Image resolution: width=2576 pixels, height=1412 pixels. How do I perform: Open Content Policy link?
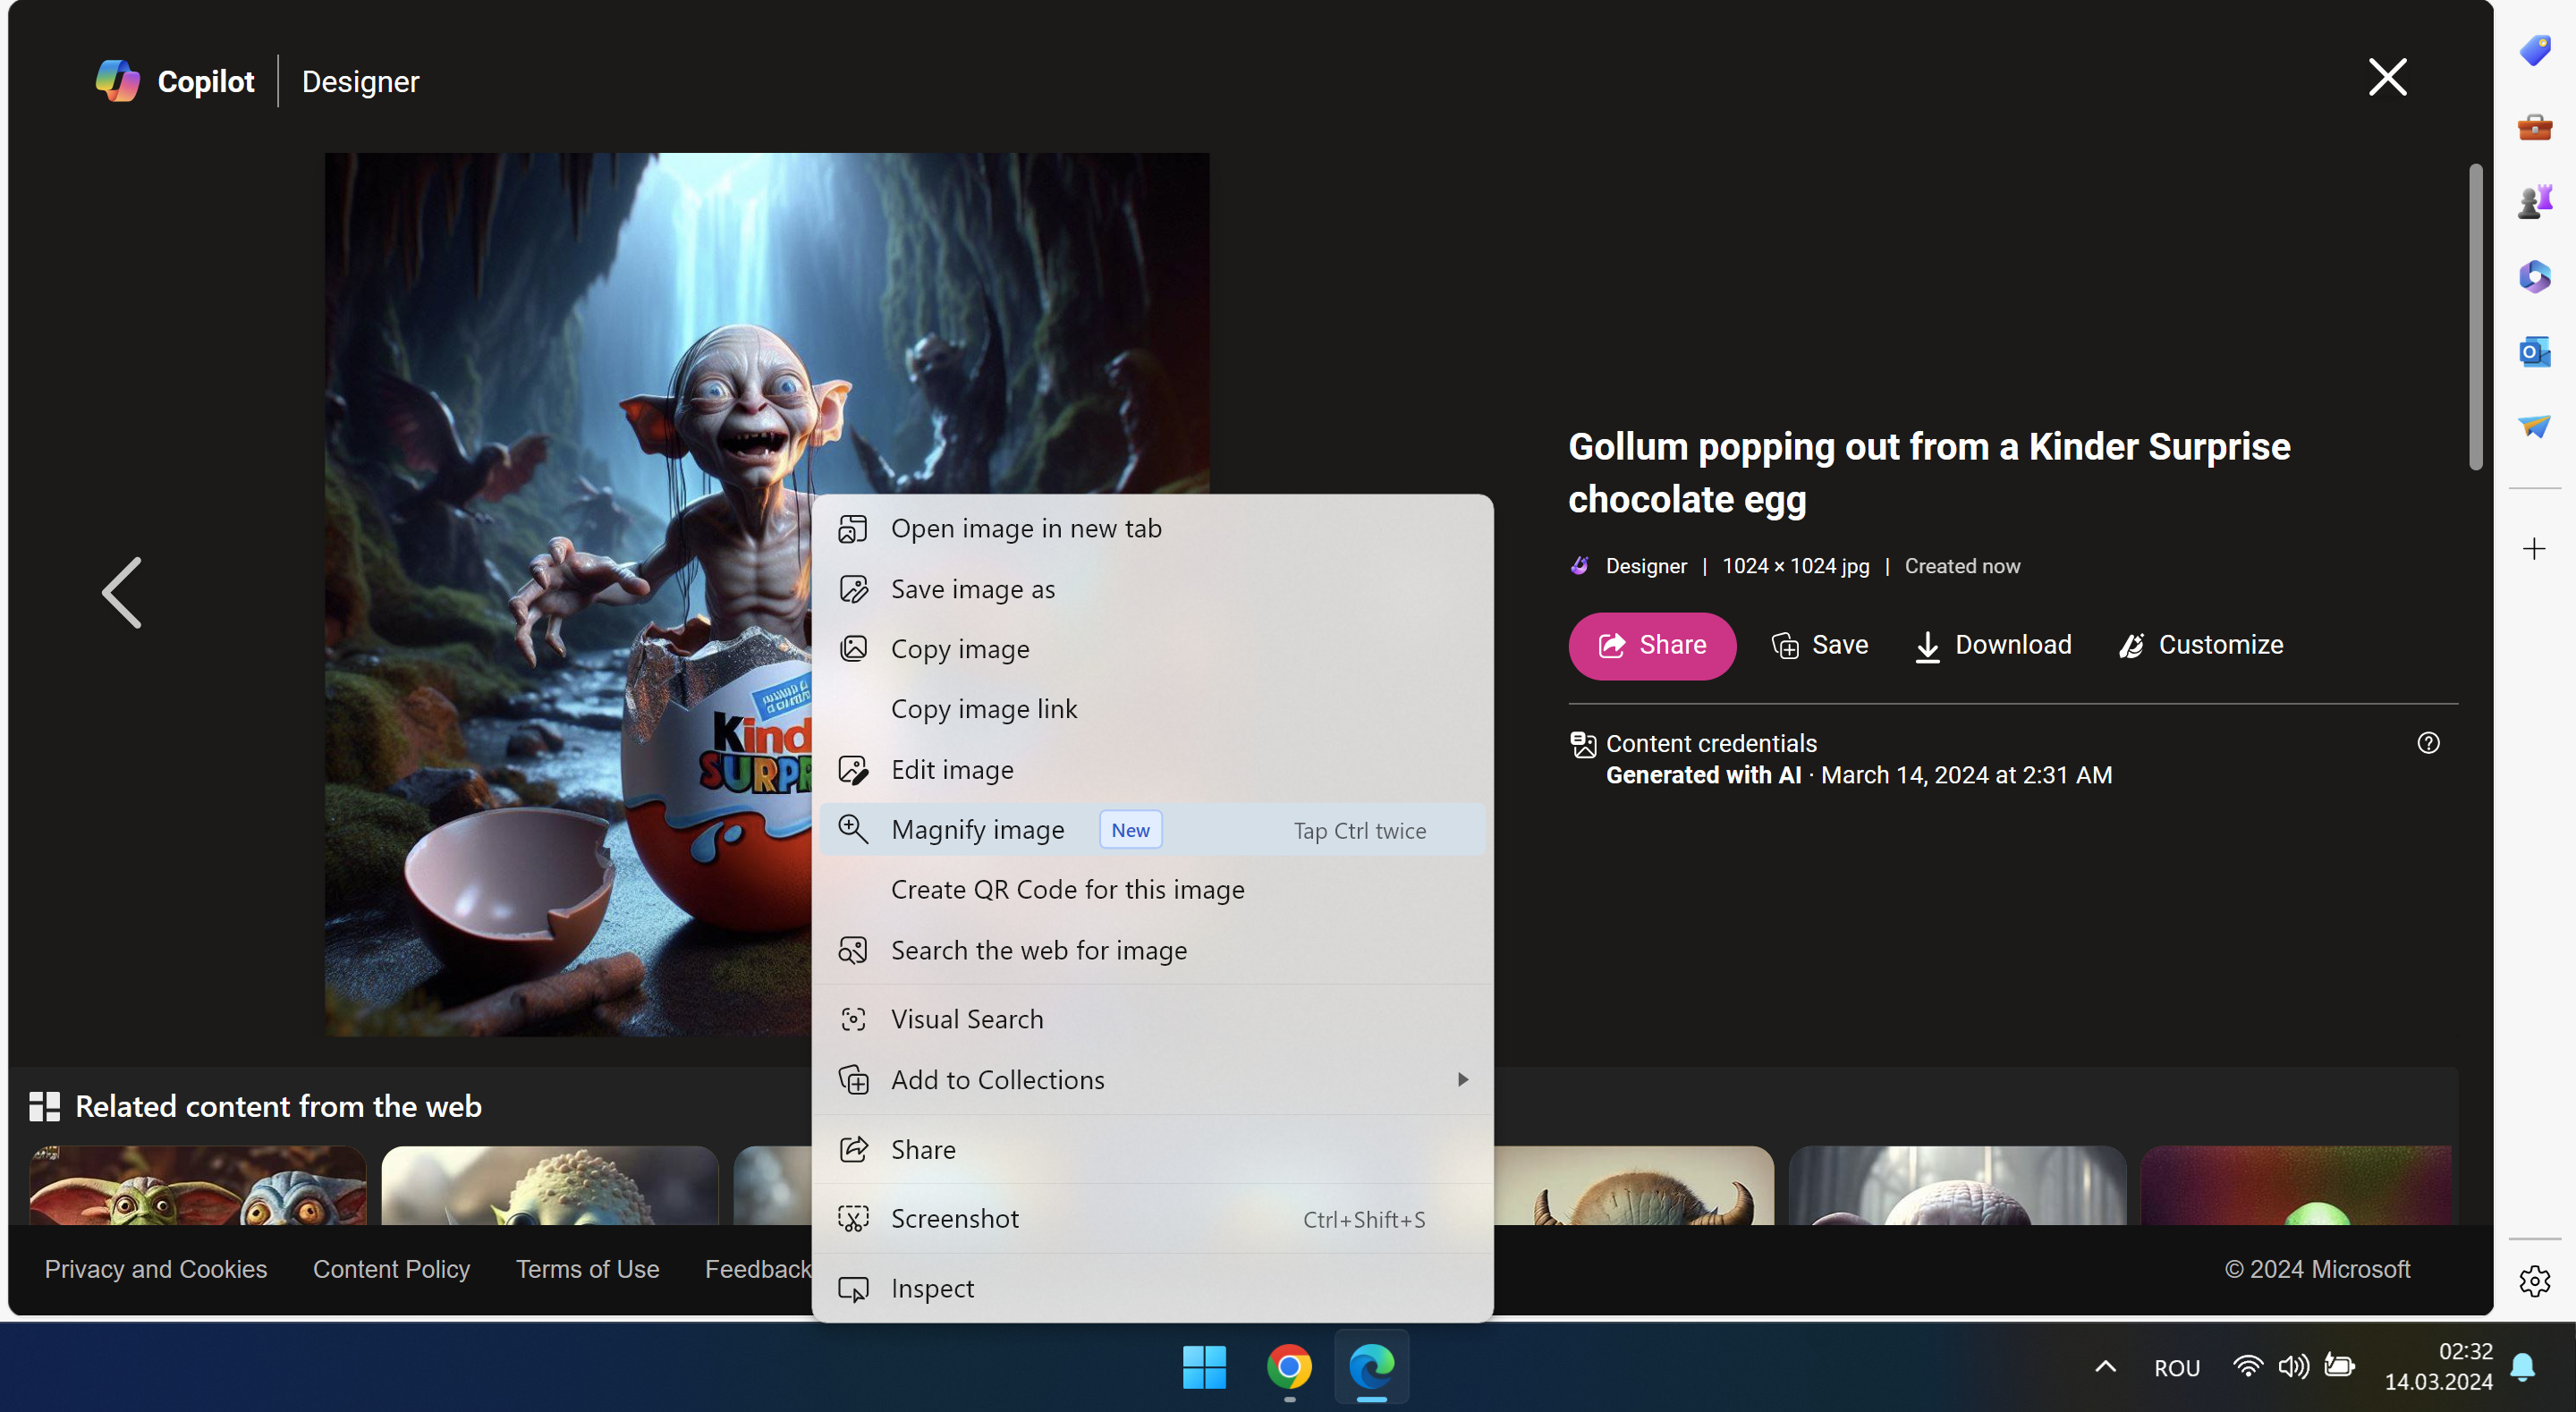(391, 1269)
